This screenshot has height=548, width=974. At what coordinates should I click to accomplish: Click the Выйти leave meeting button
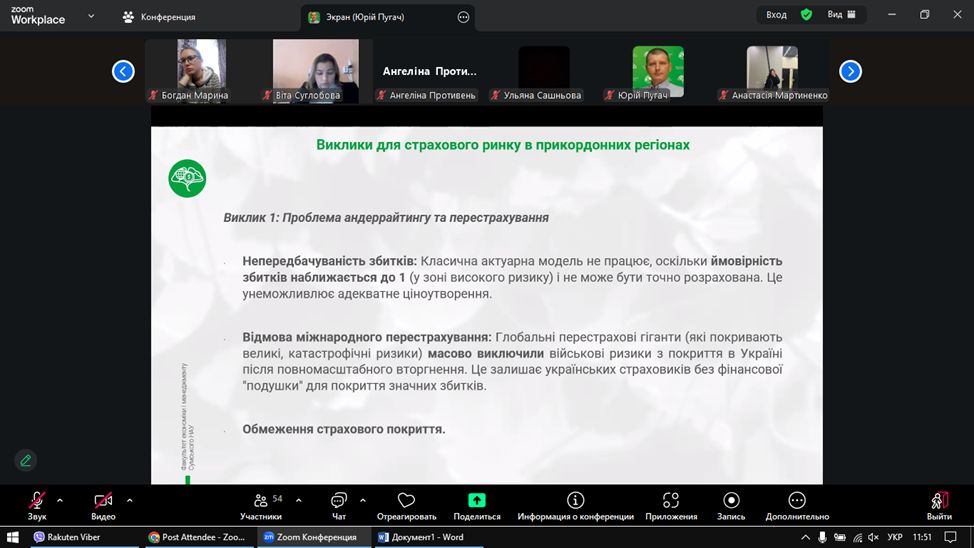click(x=939, y=505)
